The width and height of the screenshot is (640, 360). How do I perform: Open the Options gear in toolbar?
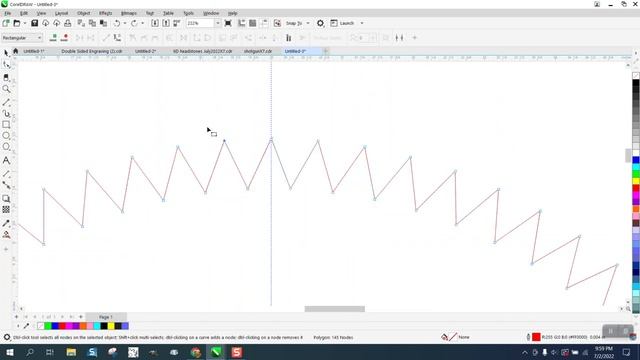coord(320,23)
